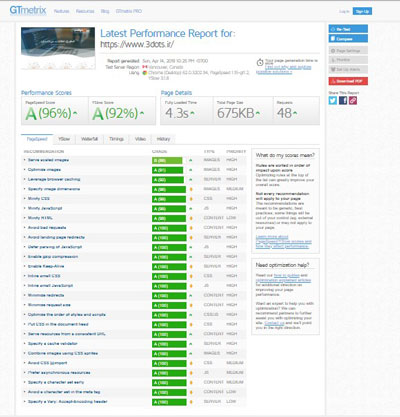Click orange diamond icon for Avoid CSS @import
The width and height of the screenshot is (400, 417).
(191, 363)
